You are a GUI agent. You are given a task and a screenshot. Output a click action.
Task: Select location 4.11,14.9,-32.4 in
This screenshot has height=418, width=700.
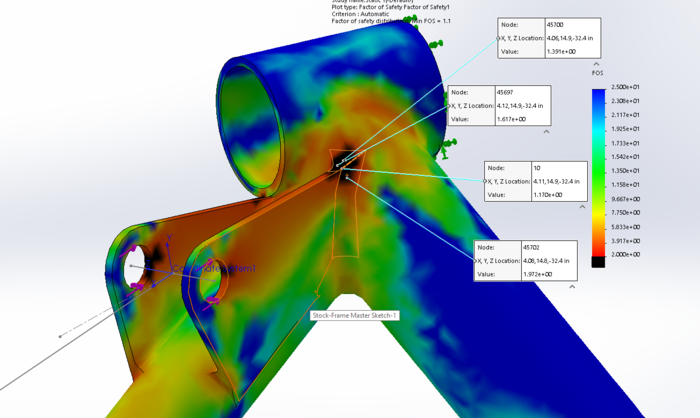(556, 182)
